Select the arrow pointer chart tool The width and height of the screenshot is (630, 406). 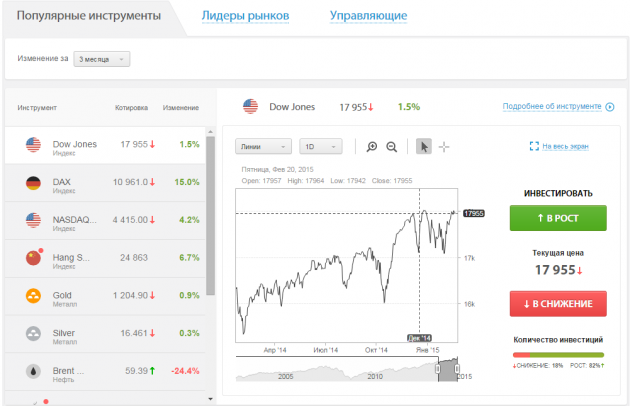[x=423, y=147]
